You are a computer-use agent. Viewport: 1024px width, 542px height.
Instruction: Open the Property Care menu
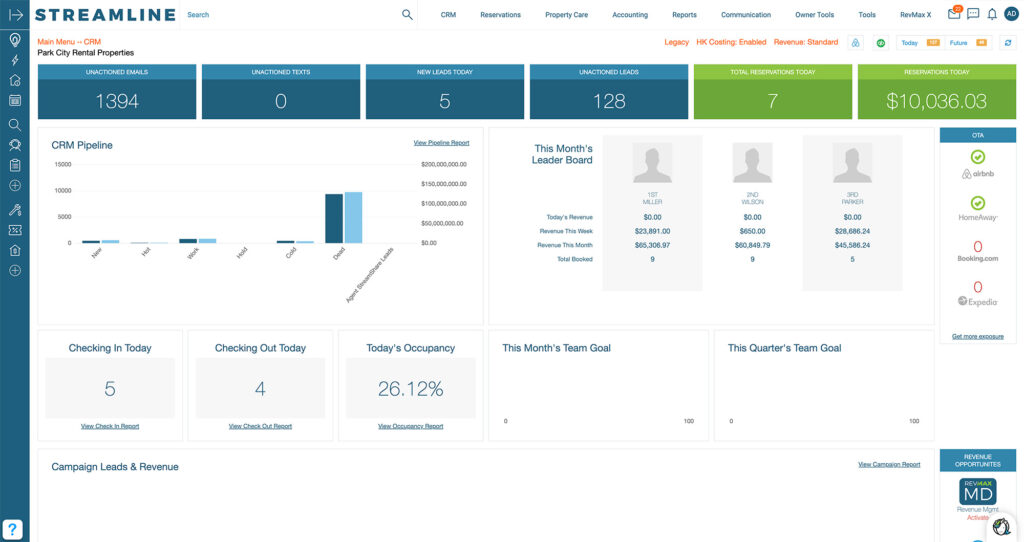tap(566, 14)
